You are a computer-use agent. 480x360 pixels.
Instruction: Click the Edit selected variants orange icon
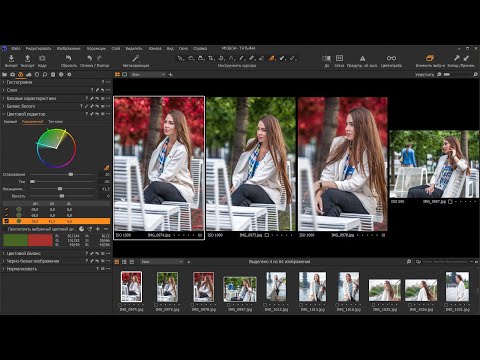pyautogui.click(x=430, y=58)
